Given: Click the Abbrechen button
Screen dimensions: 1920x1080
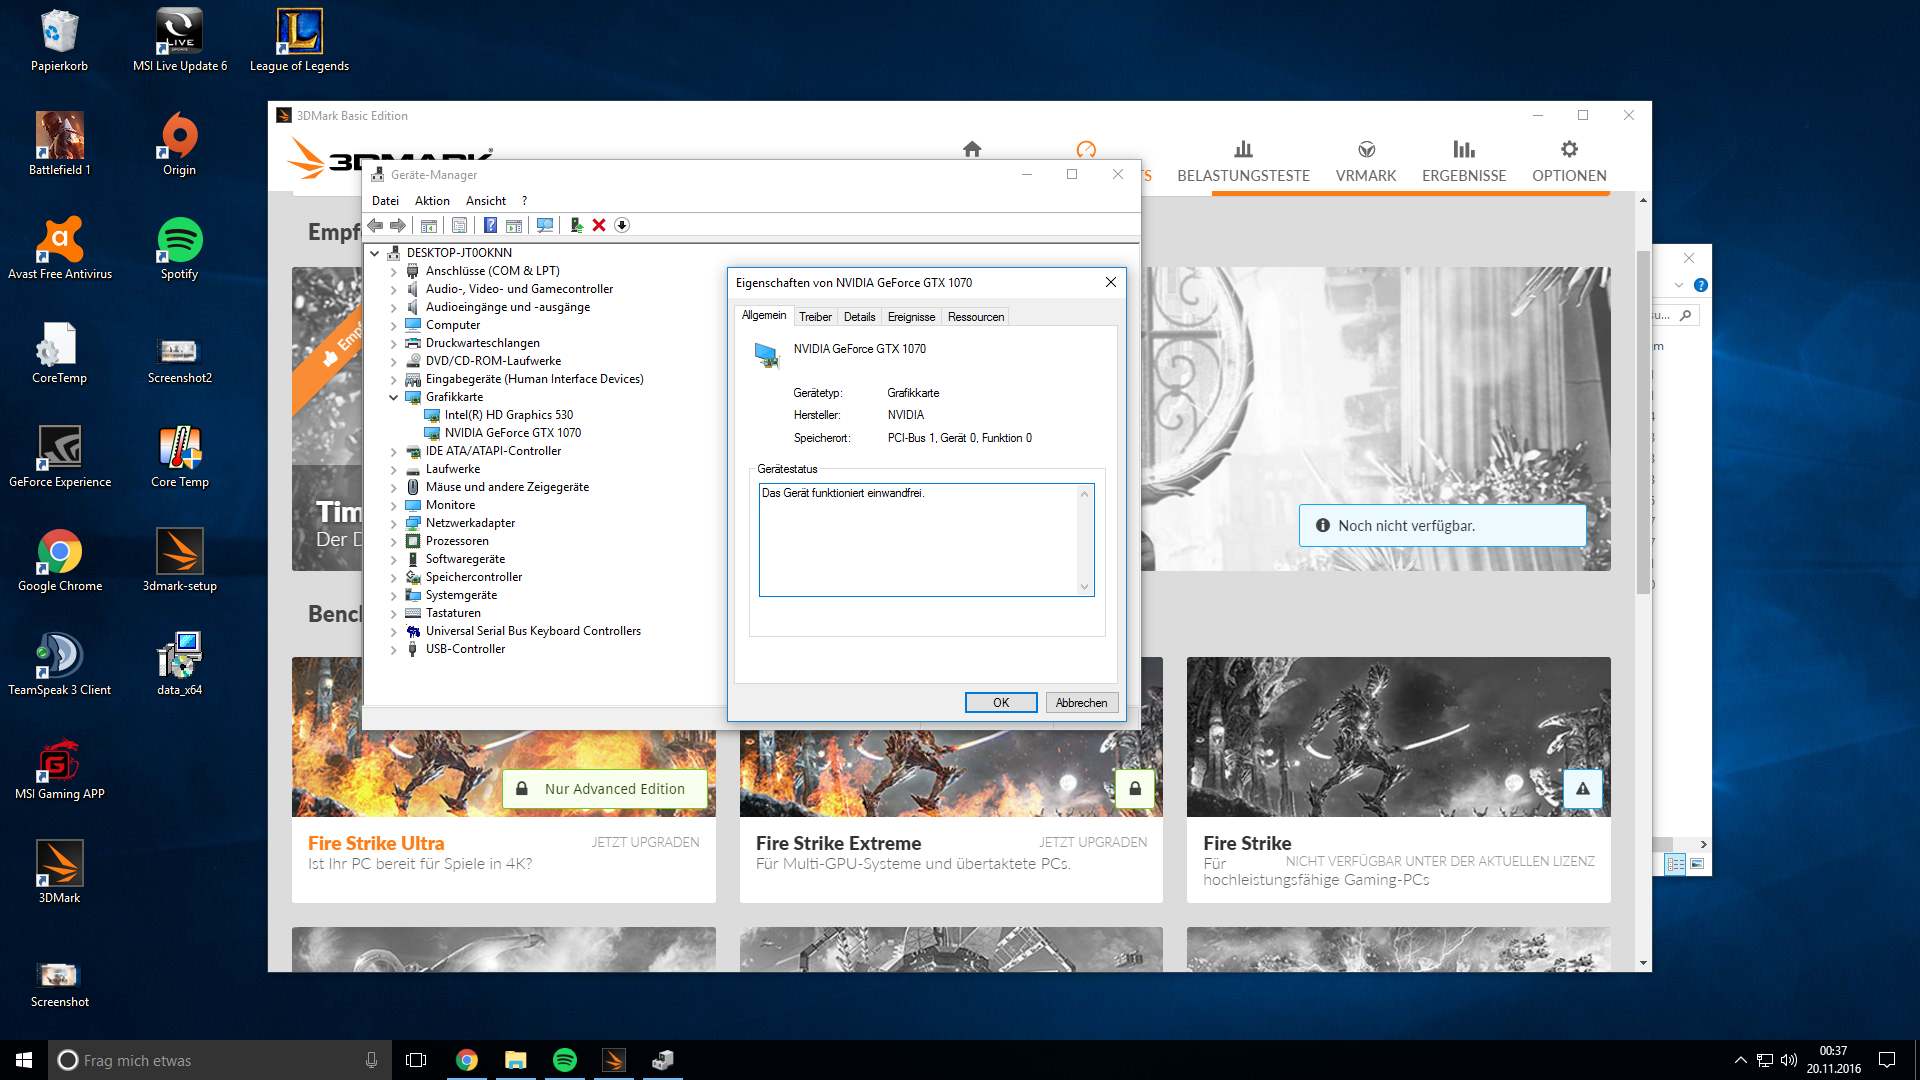Looking at the screenshot, I should click(1081, 703).
